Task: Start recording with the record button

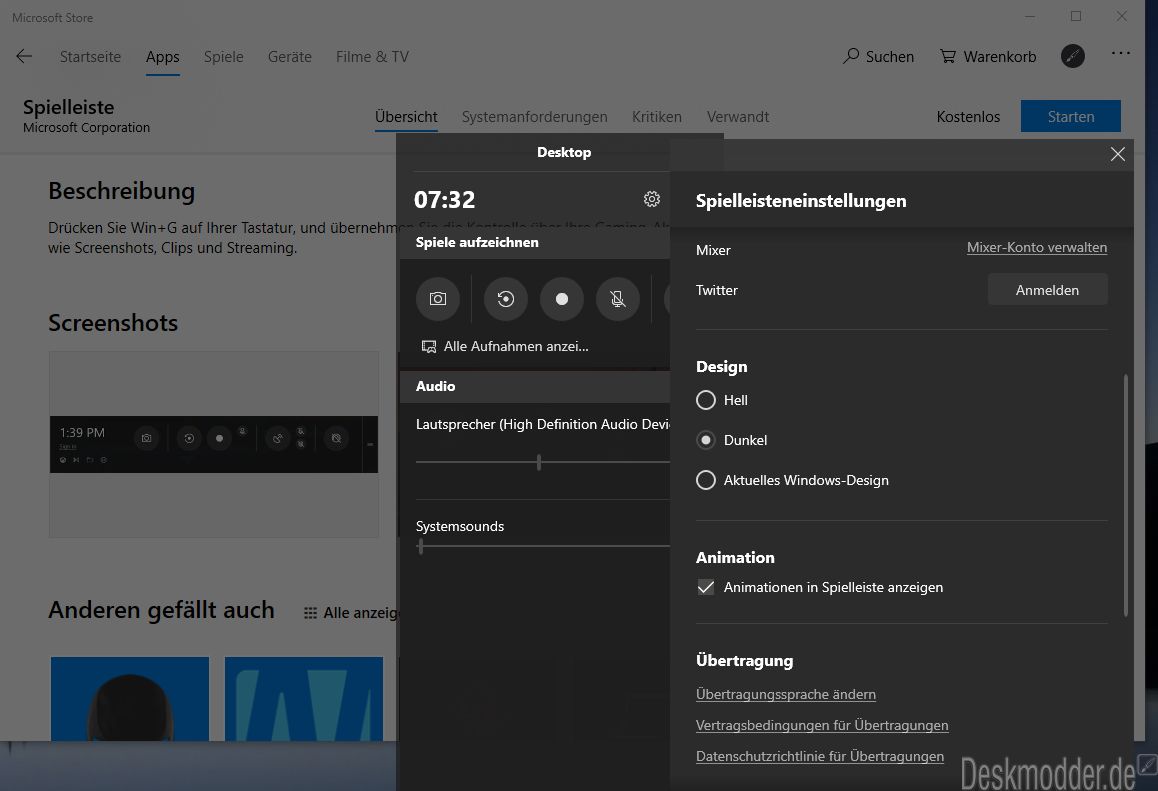Action: 562,299
